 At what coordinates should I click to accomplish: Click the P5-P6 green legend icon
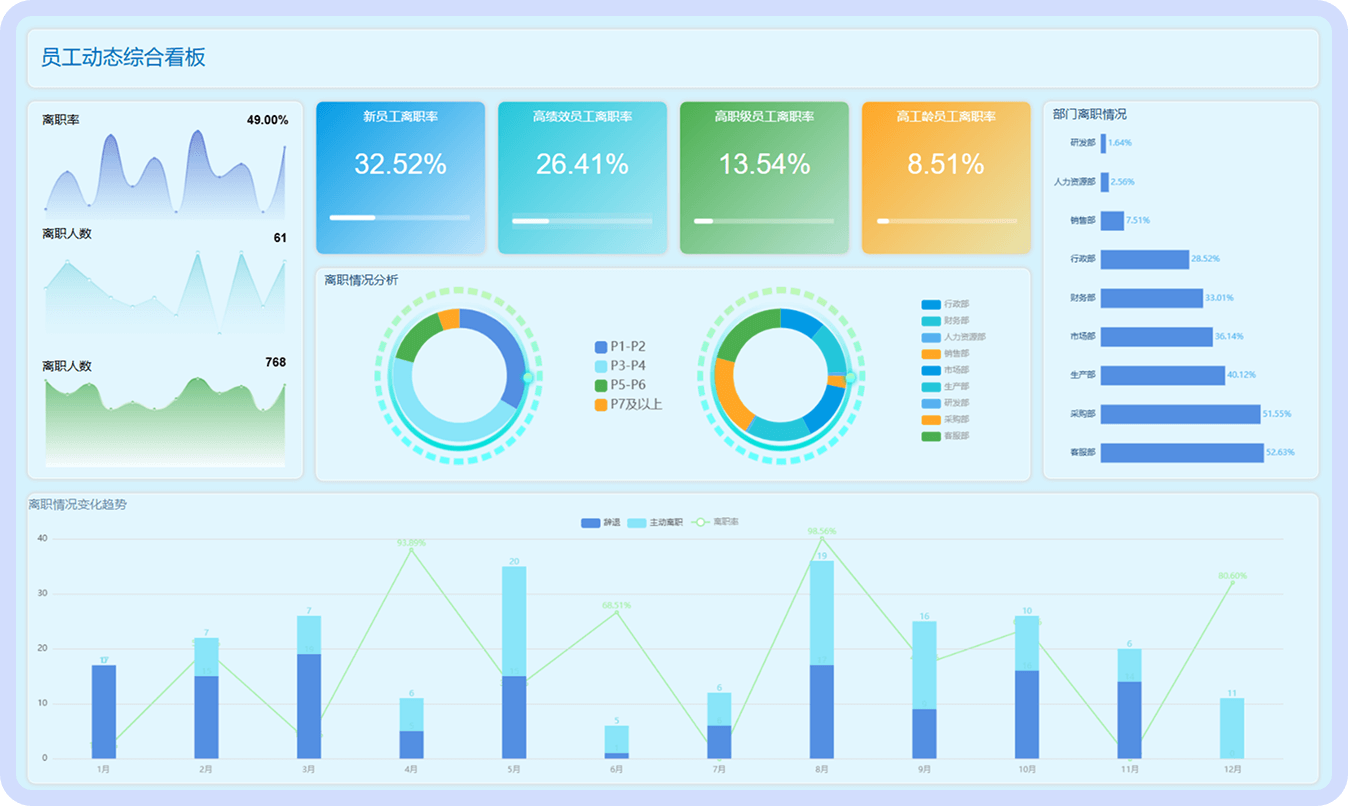[x=601, y=385]
